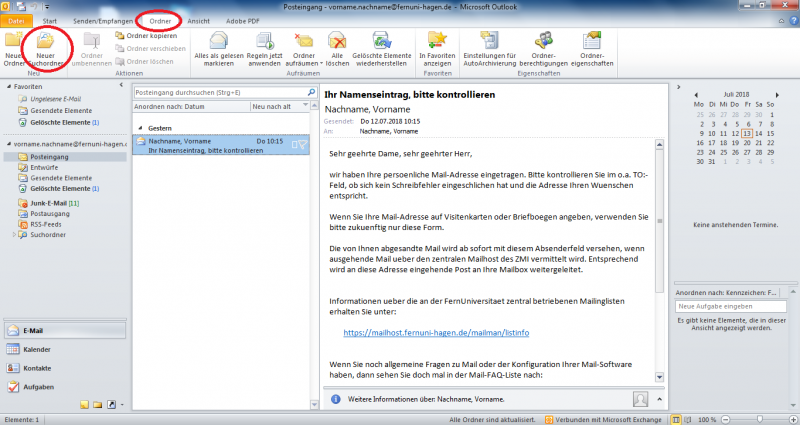
Task: Expand the Suchordner tree node
Action: 14,235
